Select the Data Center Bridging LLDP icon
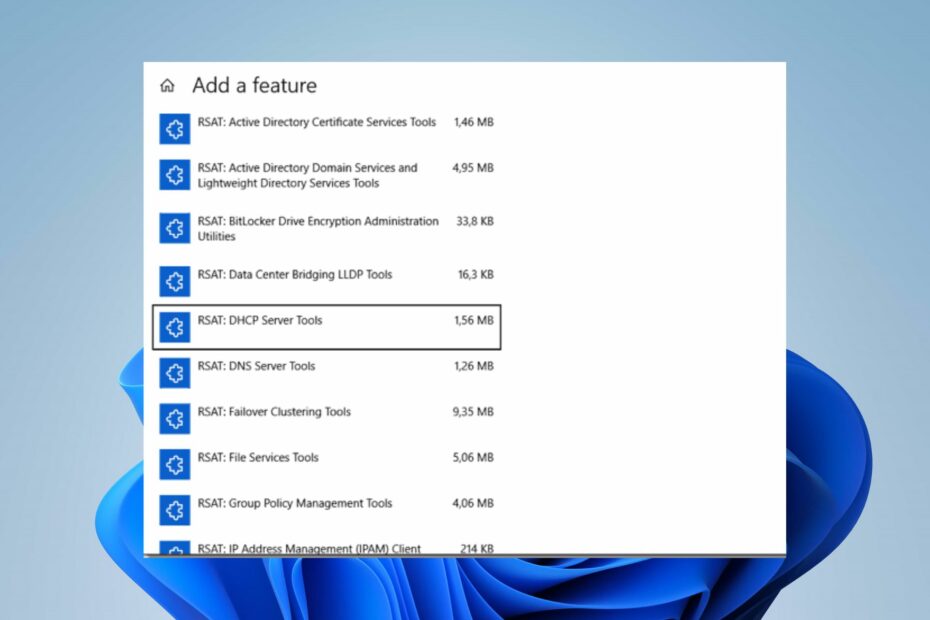 (x=174, y=281)
